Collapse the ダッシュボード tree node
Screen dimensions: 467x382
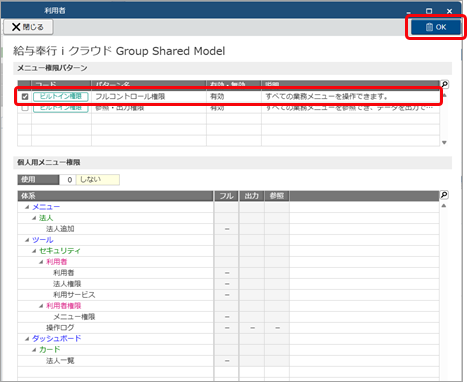[27, 339]
